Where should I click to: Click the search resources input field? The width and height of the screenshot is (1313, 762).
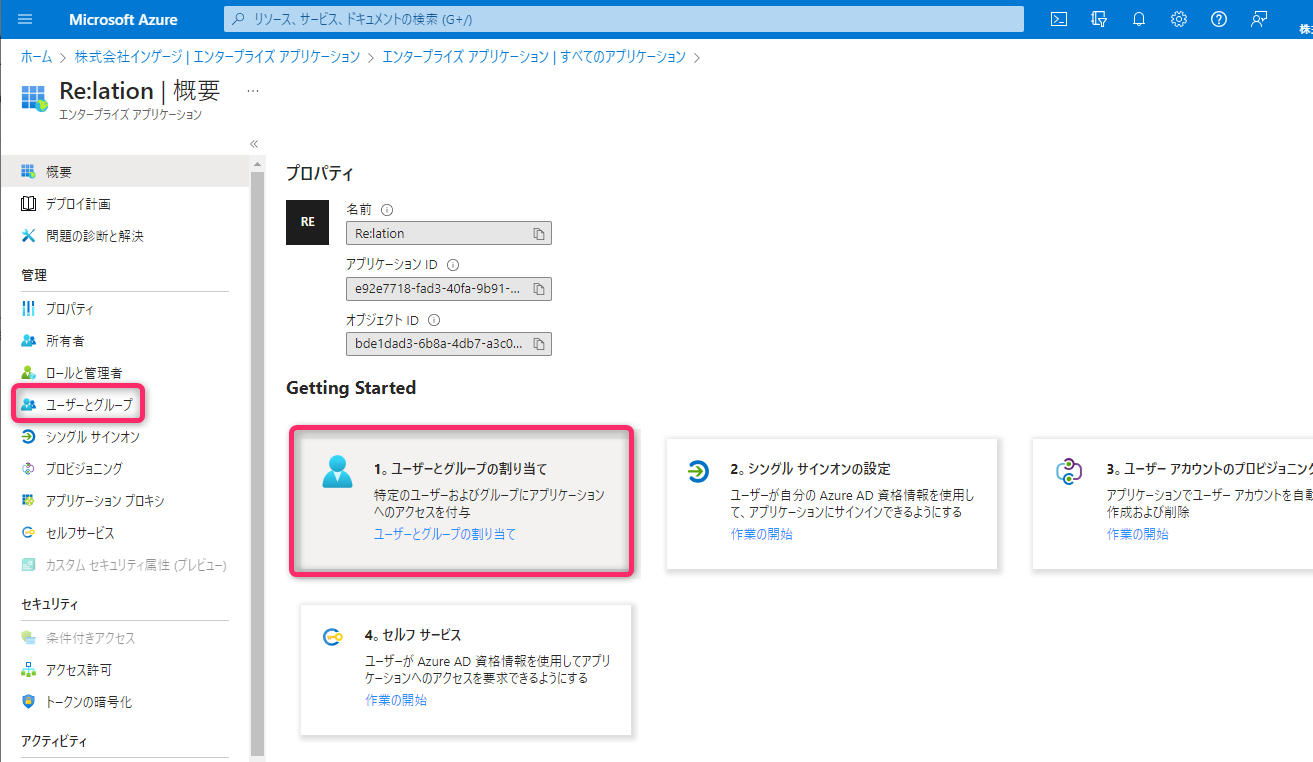(624, 19)
